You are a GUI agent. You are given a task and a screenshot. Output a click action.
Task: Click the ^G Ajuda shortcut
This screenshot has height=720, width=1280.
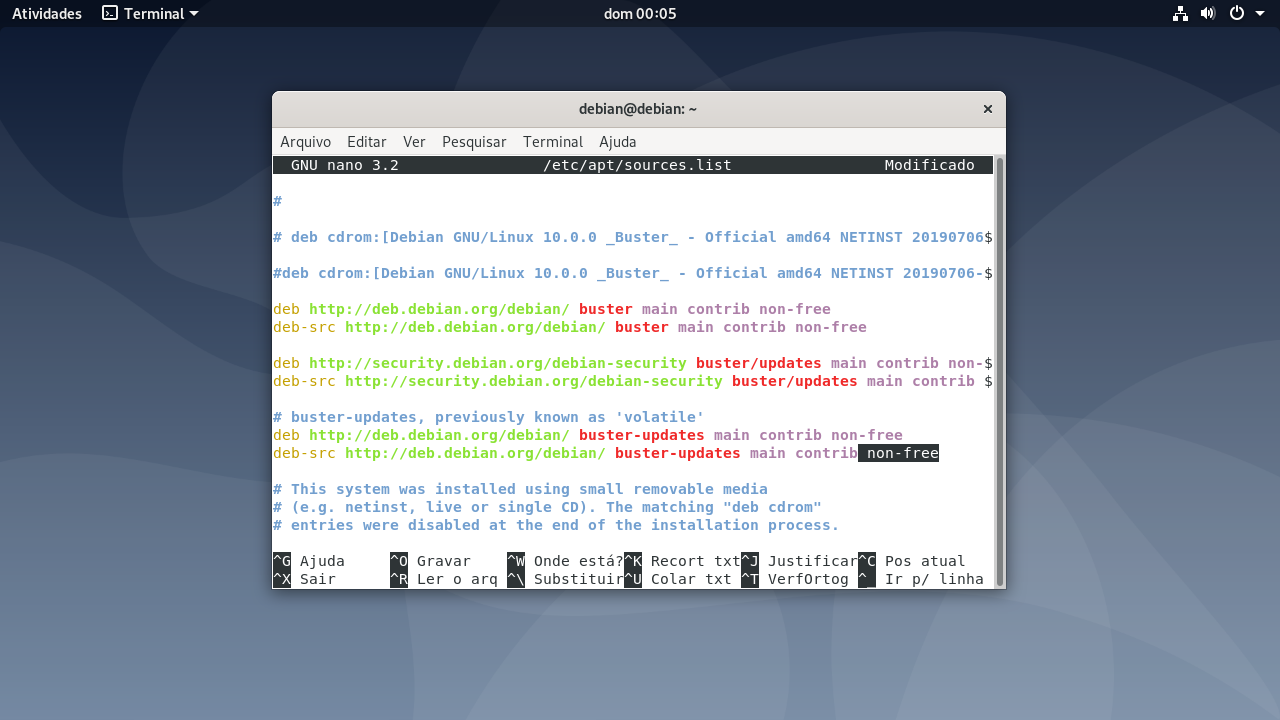click(x=309, y=561)
